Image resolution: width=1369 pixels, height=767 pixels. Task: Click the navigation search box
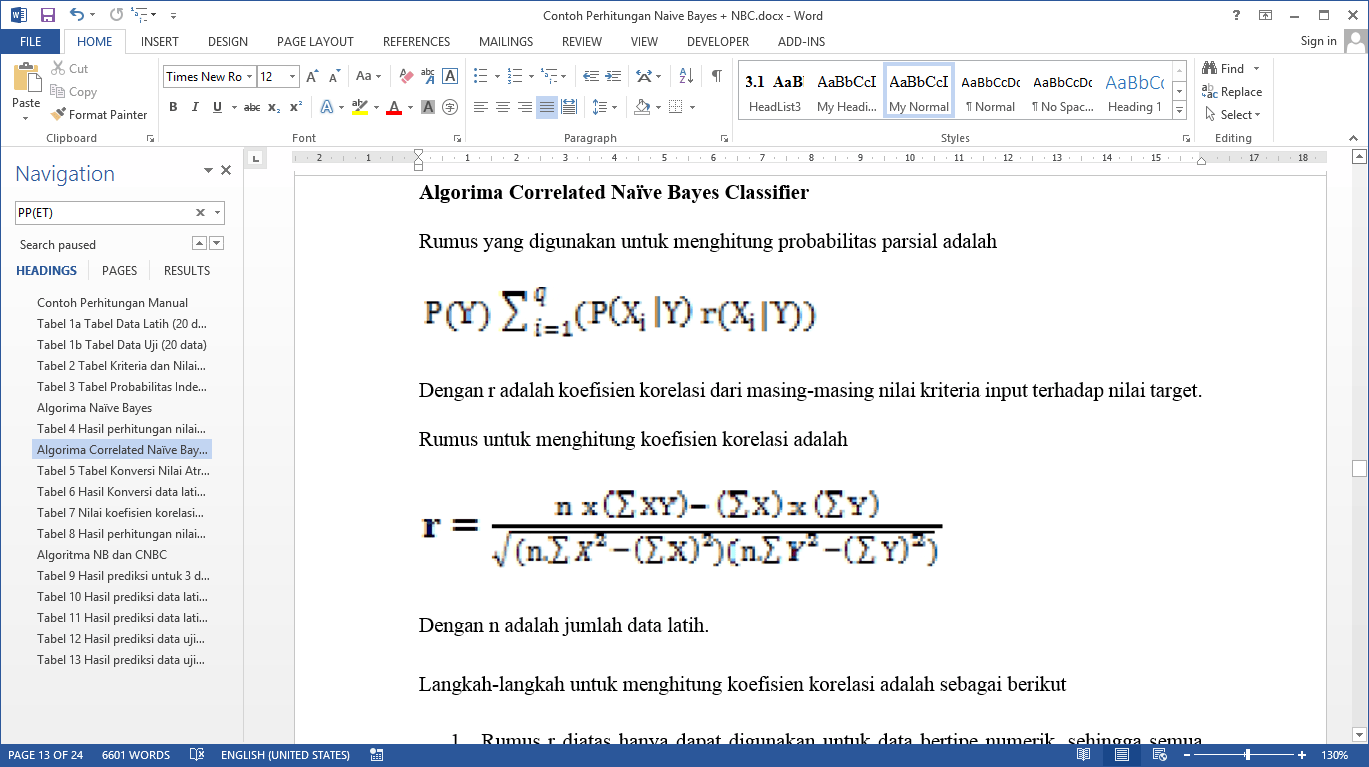103,213
